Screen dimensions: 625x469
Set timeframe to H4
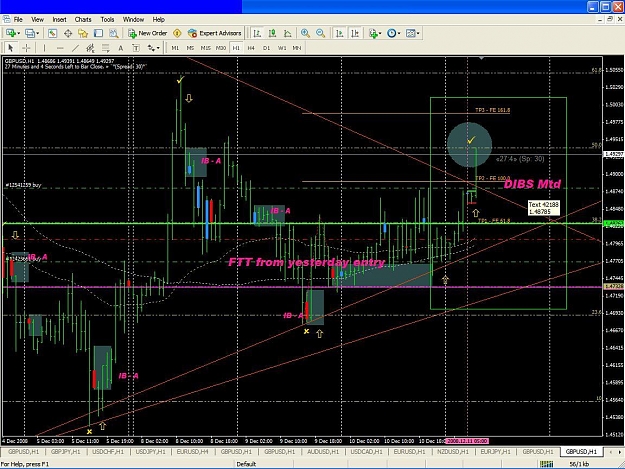251,48
